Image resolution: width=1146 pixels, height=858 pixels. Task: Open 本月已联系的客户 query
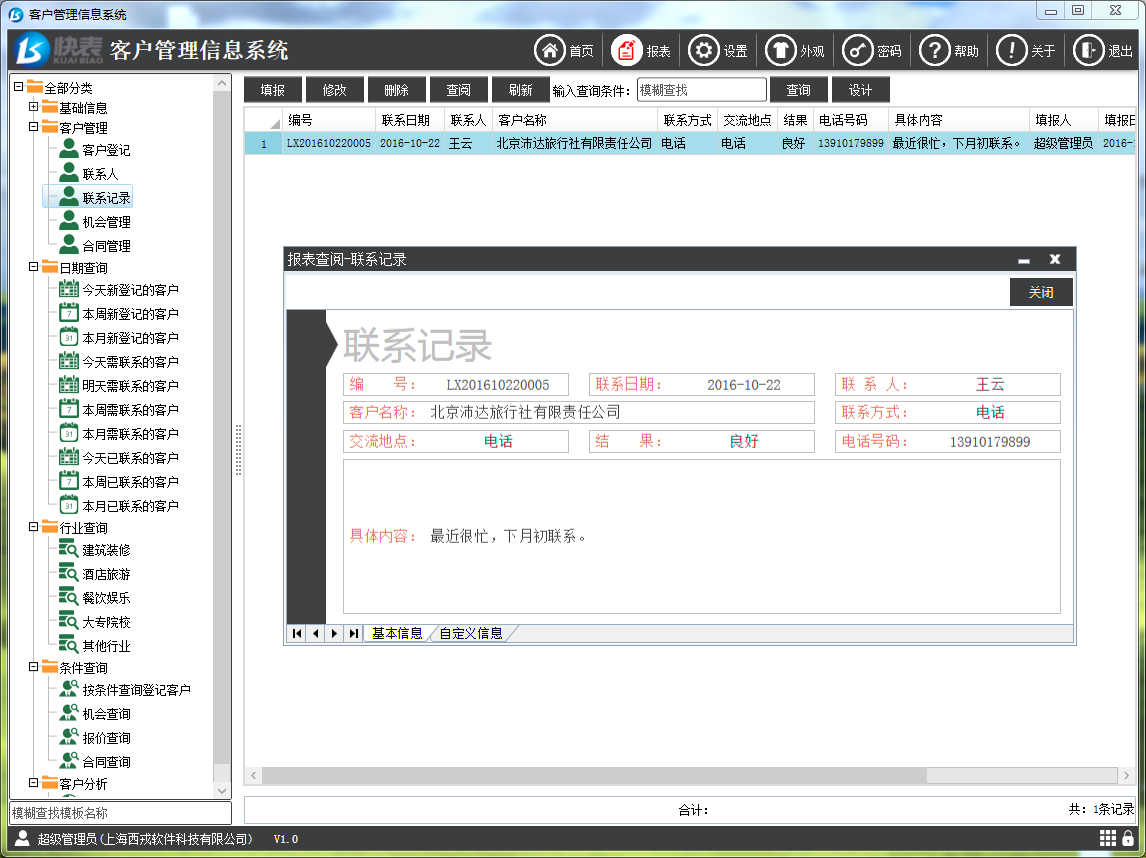(x=130, y=506)
